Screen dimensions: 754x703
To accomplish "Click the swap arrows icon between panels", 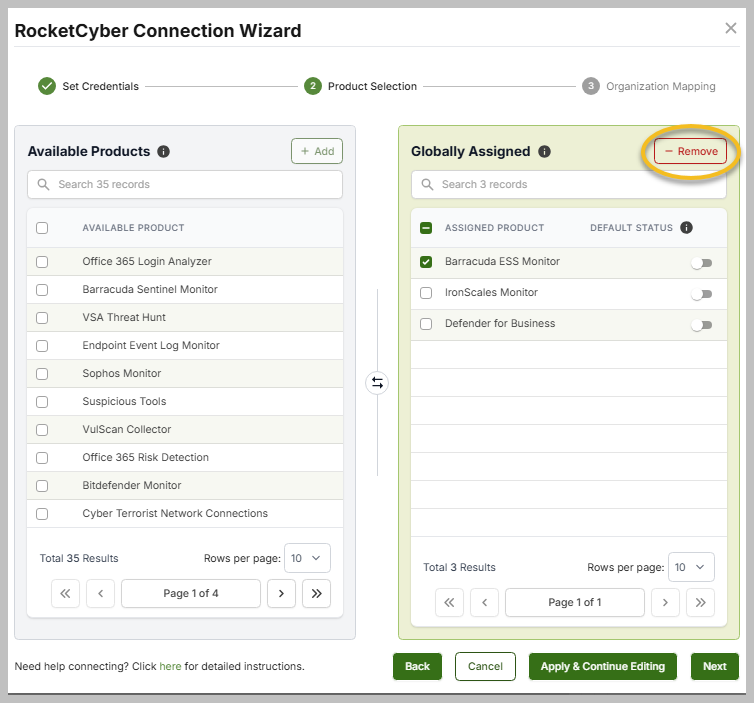I will 377,383.
